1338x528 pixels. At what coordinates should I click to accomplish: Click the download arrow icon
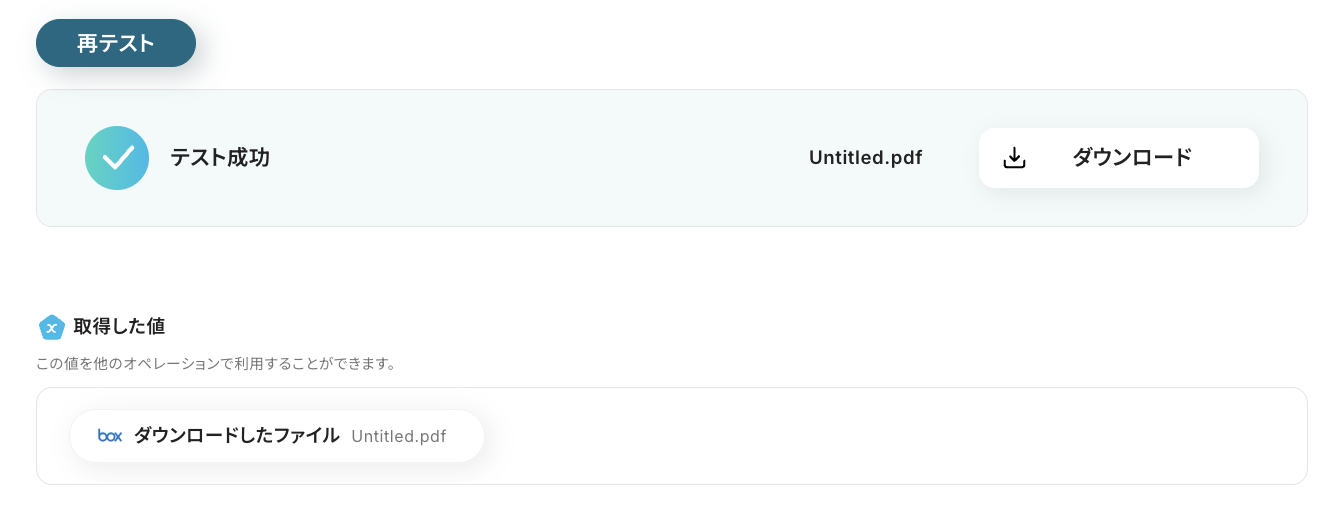(1014, 158)
